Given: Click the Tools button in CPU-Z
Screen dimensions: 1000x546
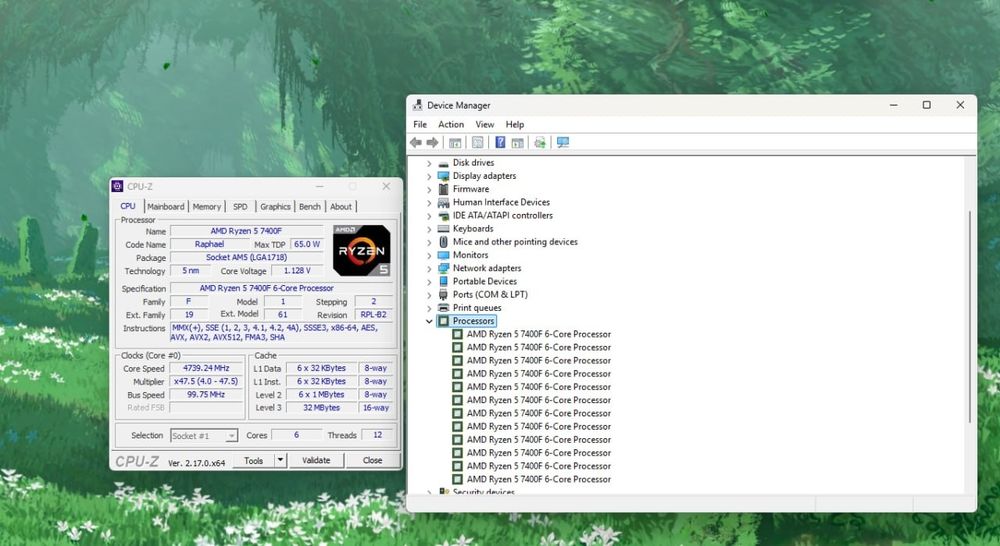Looking at the screenshot, I should pyautogui.click(x=253, y=460).
